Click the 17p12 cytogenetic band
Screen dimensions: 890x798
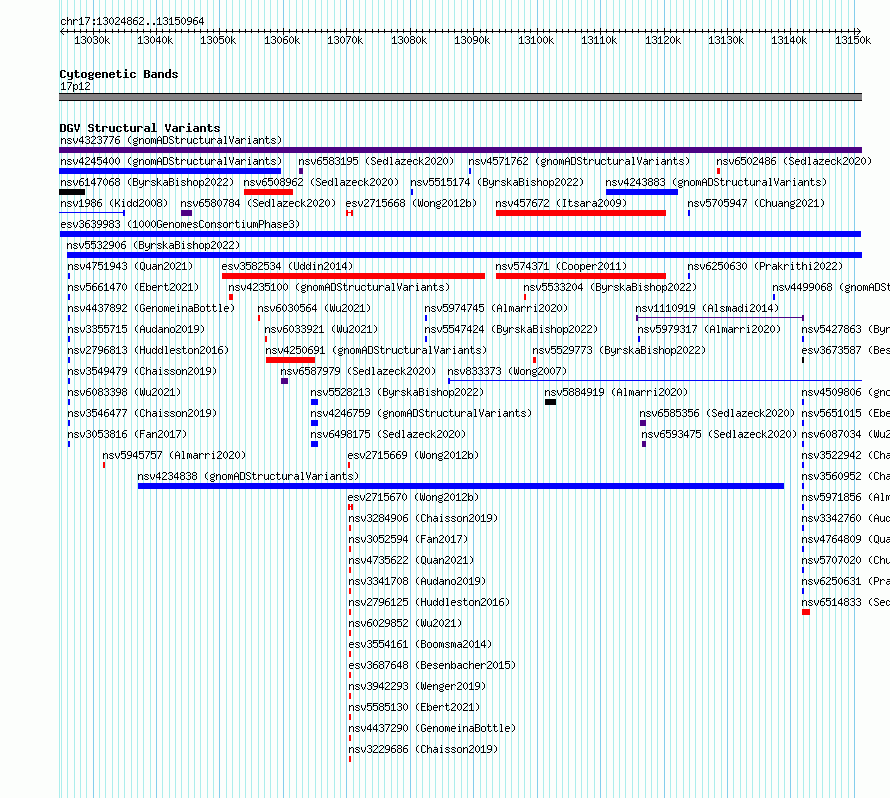coord(460,97)
